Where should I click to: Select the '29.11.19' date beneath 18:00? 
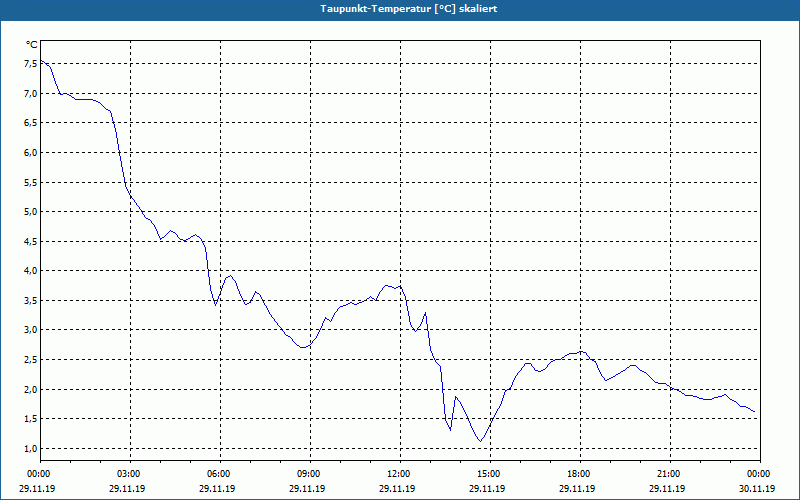(577, 488)
